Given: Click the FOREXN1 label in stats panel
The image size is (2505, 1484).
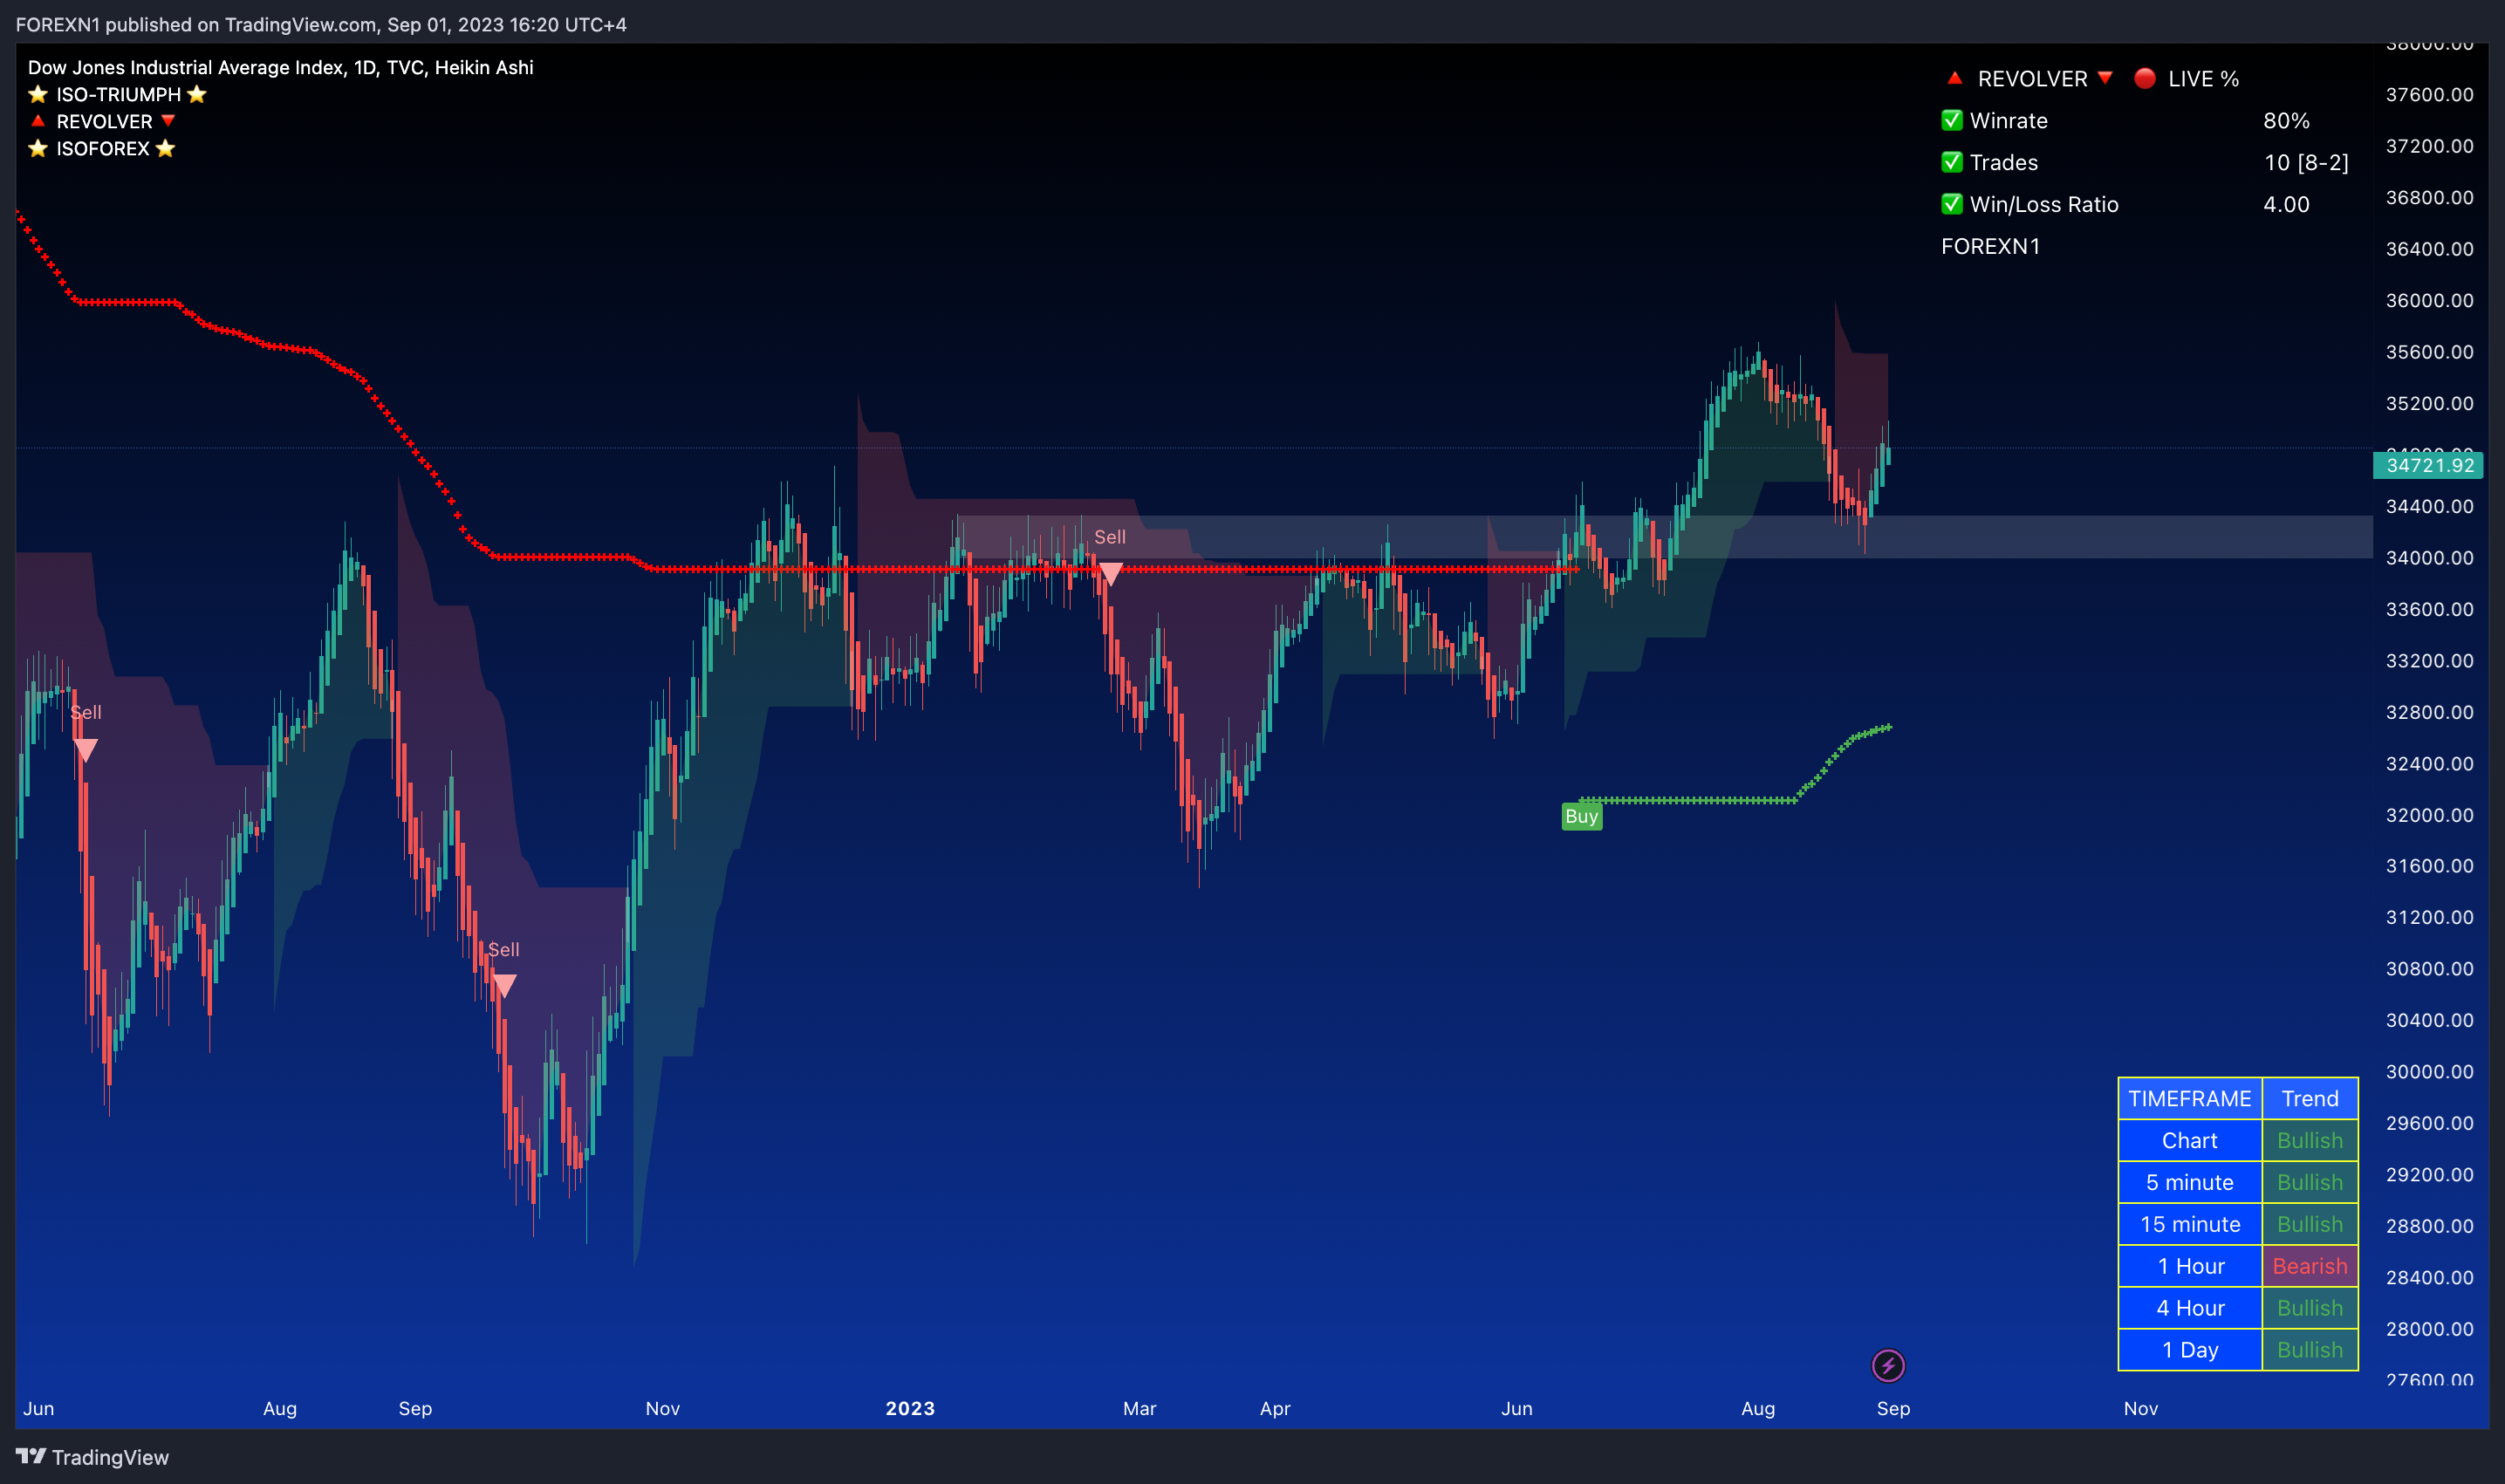Looking at the screenshot, I should point(1990,246).
